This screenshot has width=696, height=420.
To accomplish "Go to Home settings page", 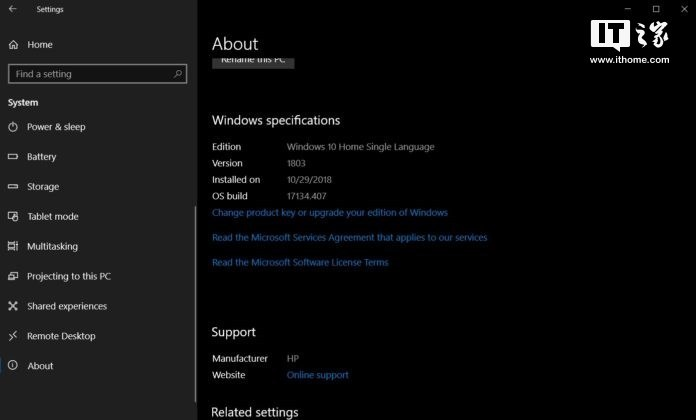I will point(40,44).
